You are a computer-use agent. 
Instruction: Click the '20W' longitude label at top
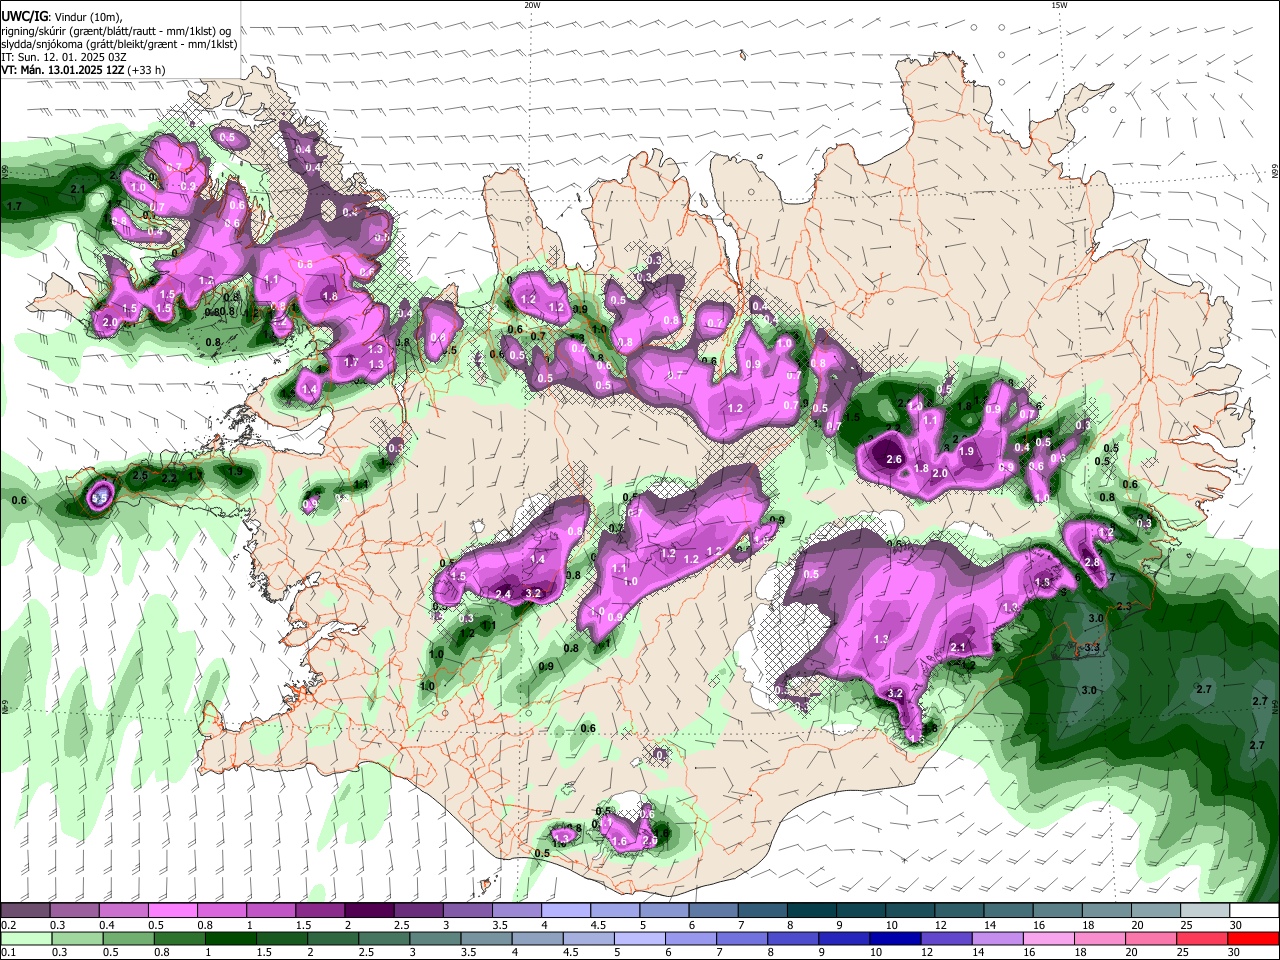(x=532, y=5)
